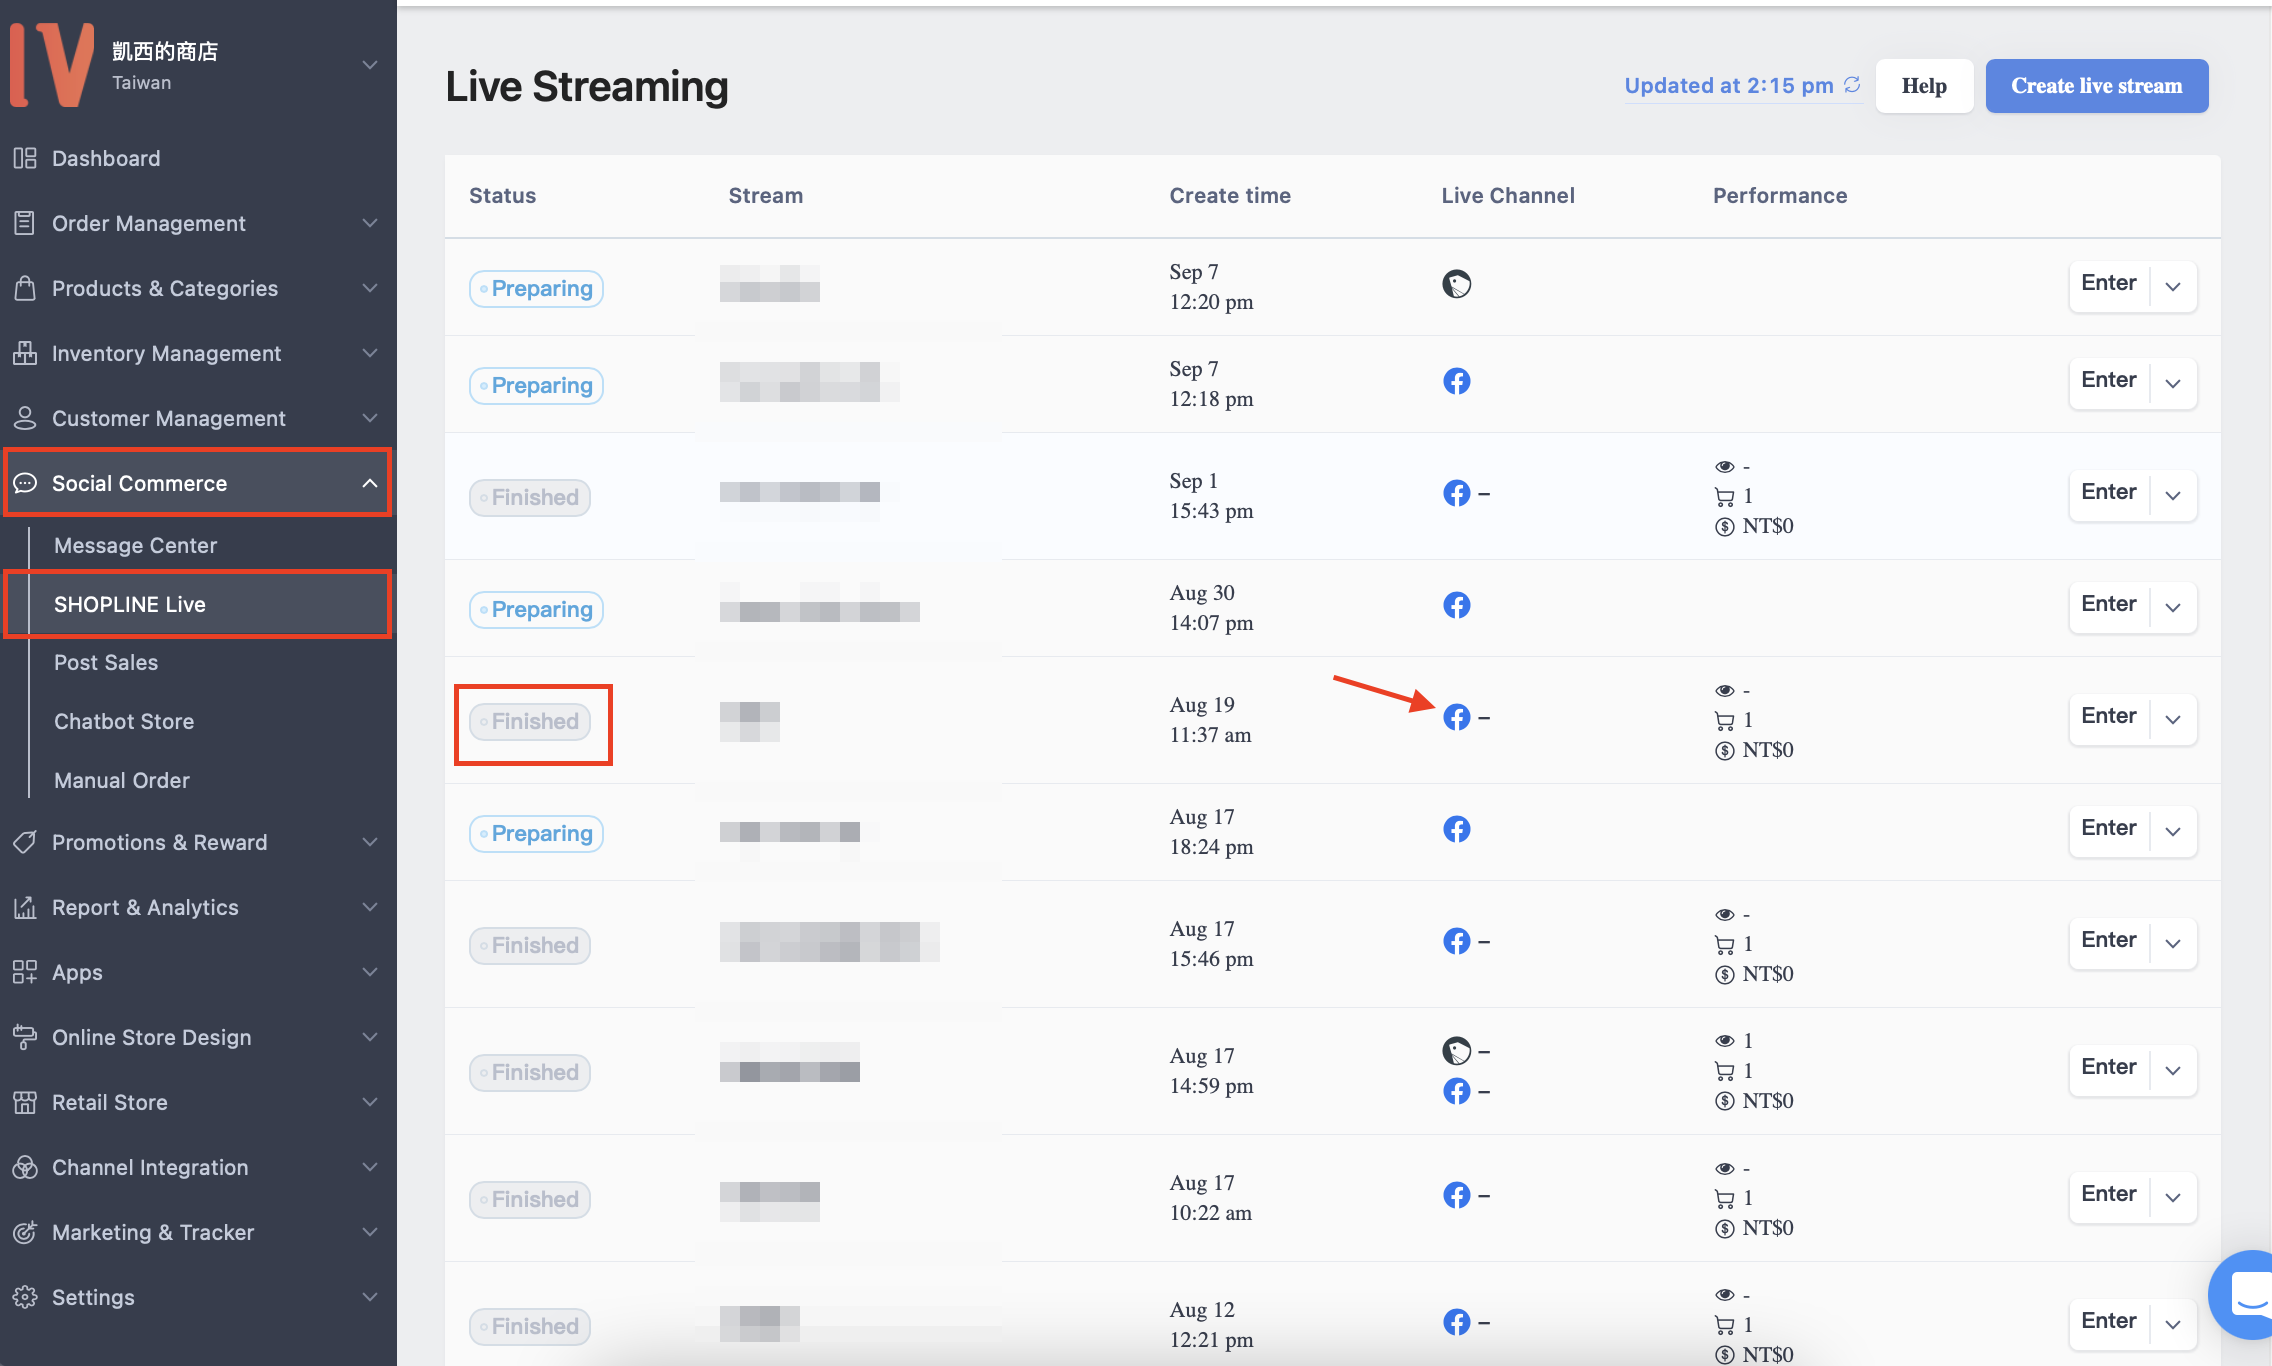Click the Order Management clipboard icon
The height and width of the screenshot is (1366, 2272).
[x=25, y=223]
